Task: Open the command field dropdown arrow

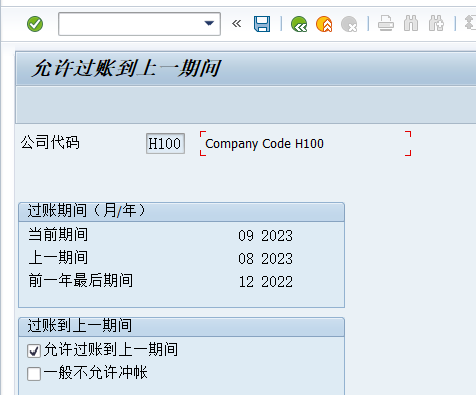Action: click(209, 24)
